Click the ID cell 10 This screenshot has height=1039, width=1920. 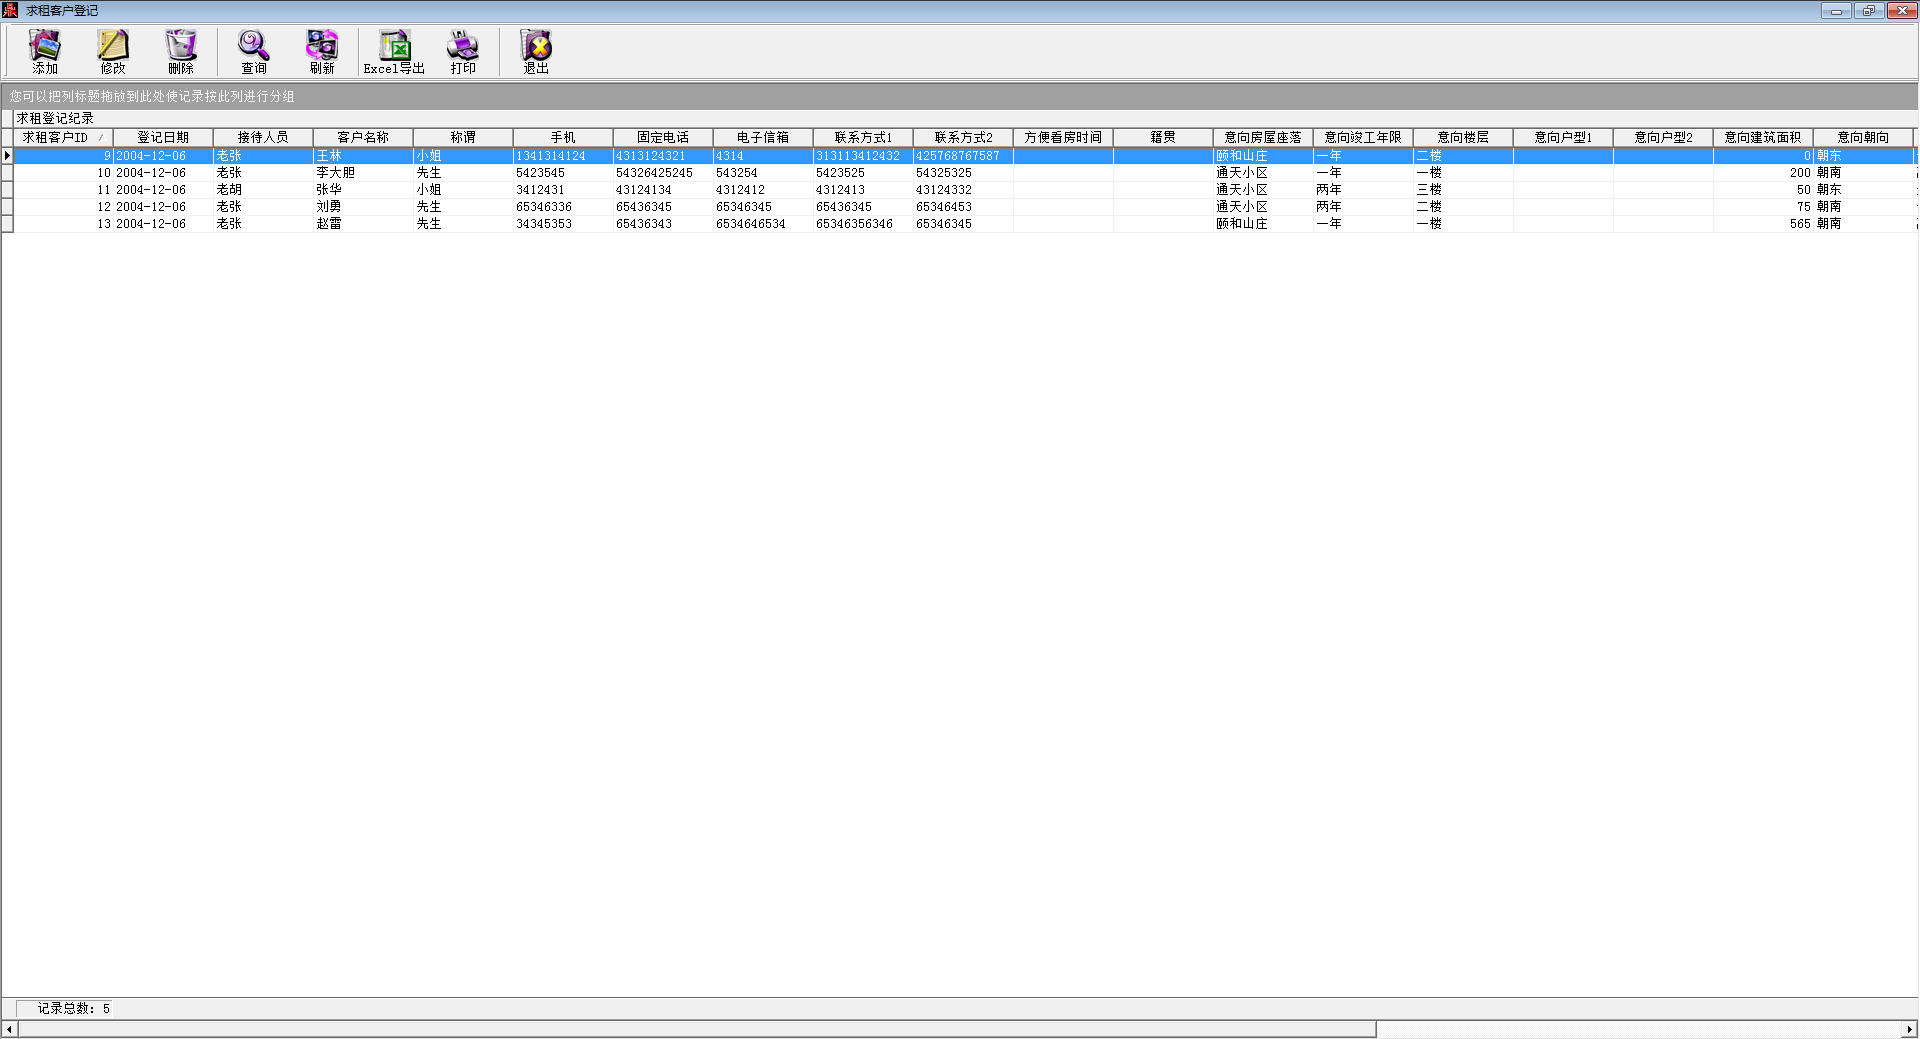[x=63, y=173]
